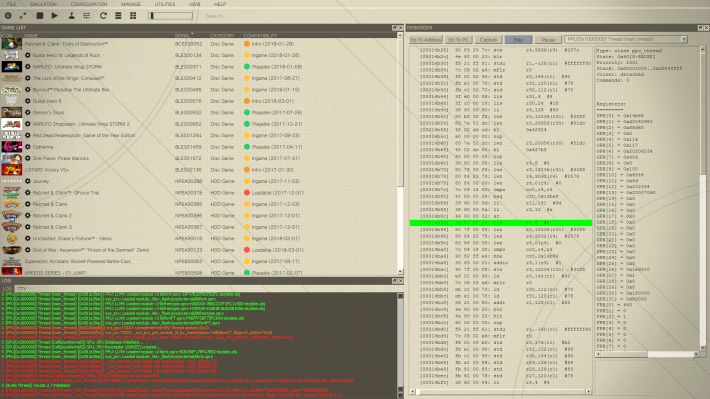Switch game list to grid view icon
This screenshot has width=710, height=399.
coord(133,15)
